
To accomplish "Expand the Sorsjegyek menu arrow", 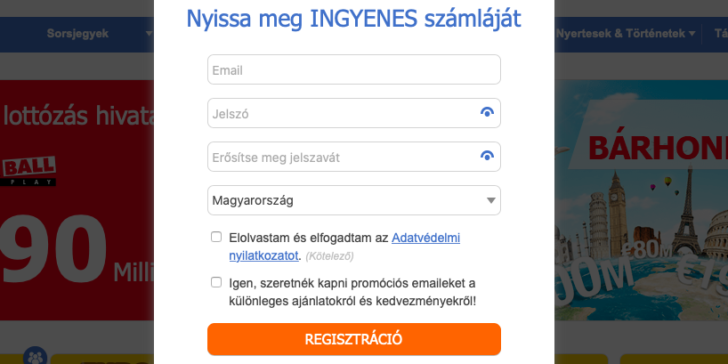I will [x=149, y=33].
